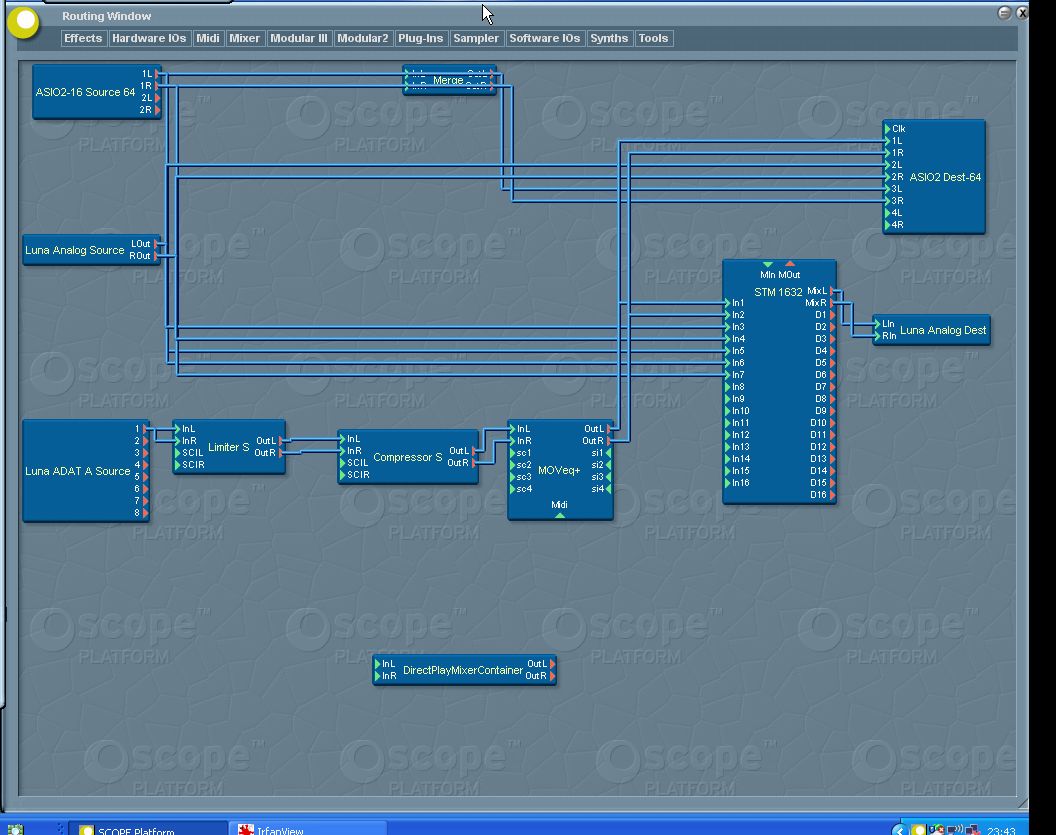
Task: Open the Hardware IOs menu
Action: tap(149, 38)
